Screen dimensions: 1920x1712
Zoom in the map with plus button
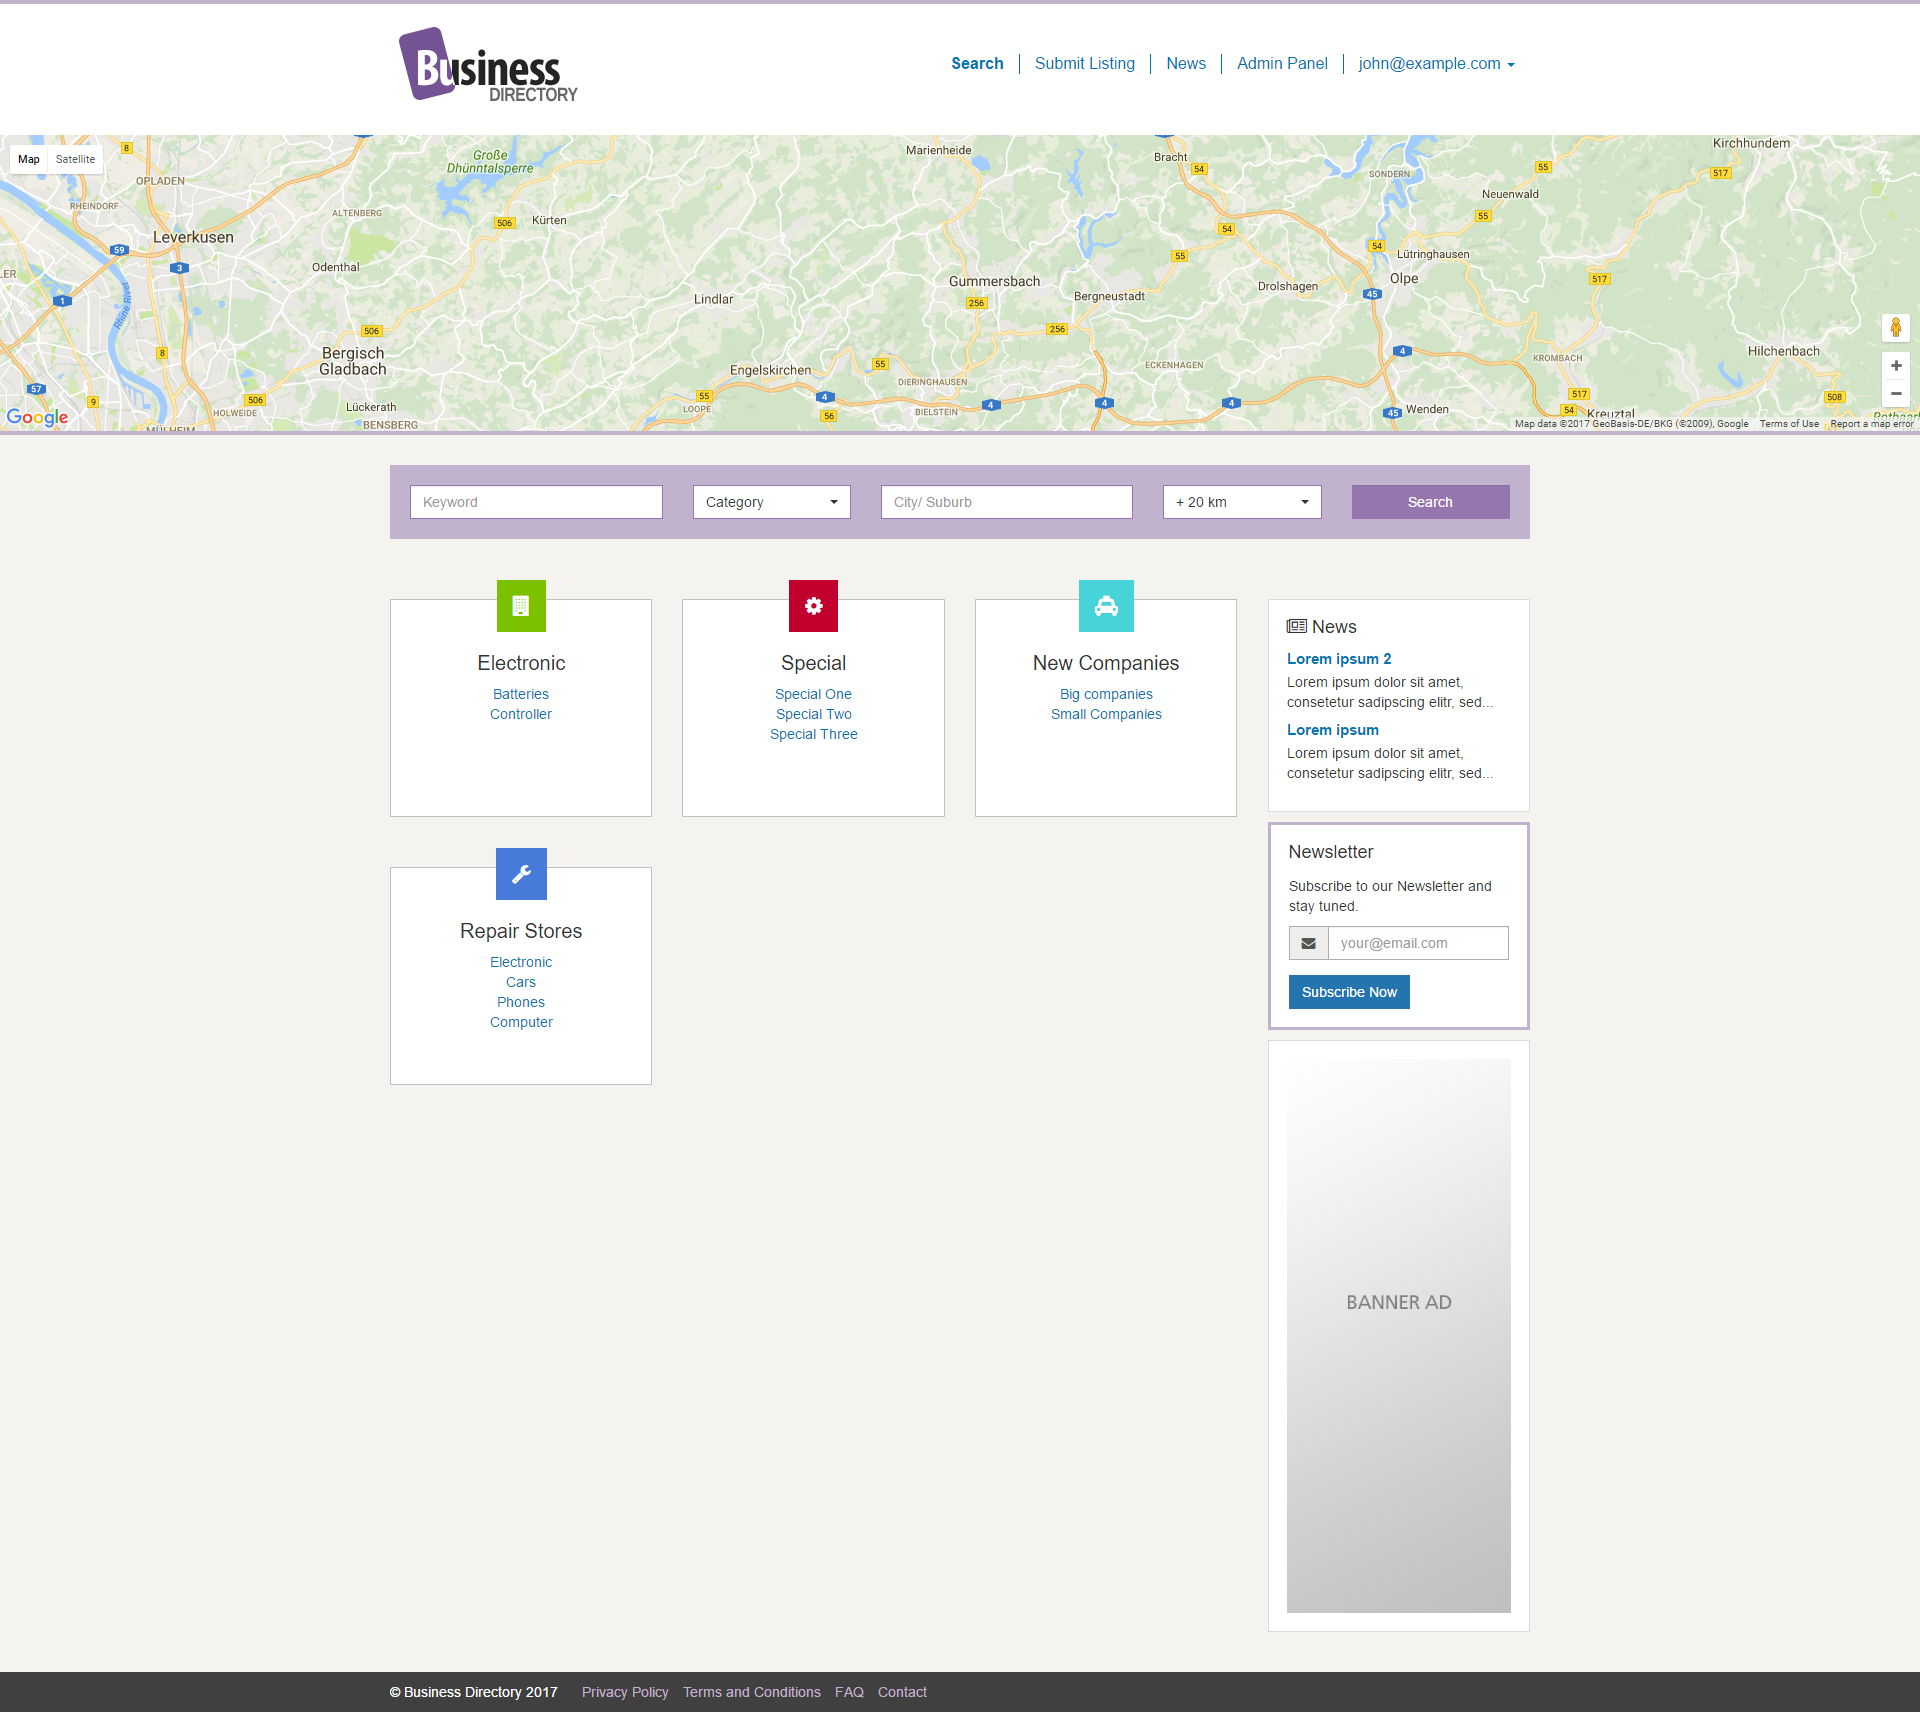click(x=1895, y=366)
